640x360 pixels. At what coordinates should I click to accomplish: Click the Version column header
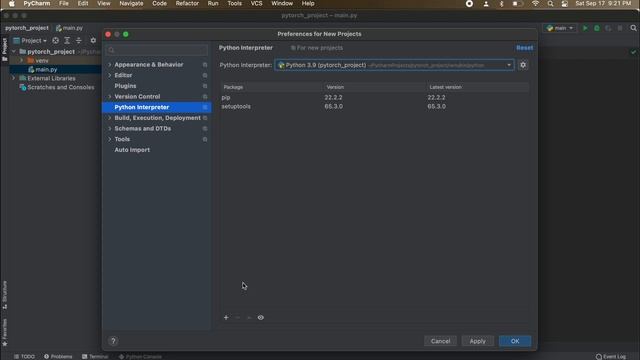tap(374, 87)
